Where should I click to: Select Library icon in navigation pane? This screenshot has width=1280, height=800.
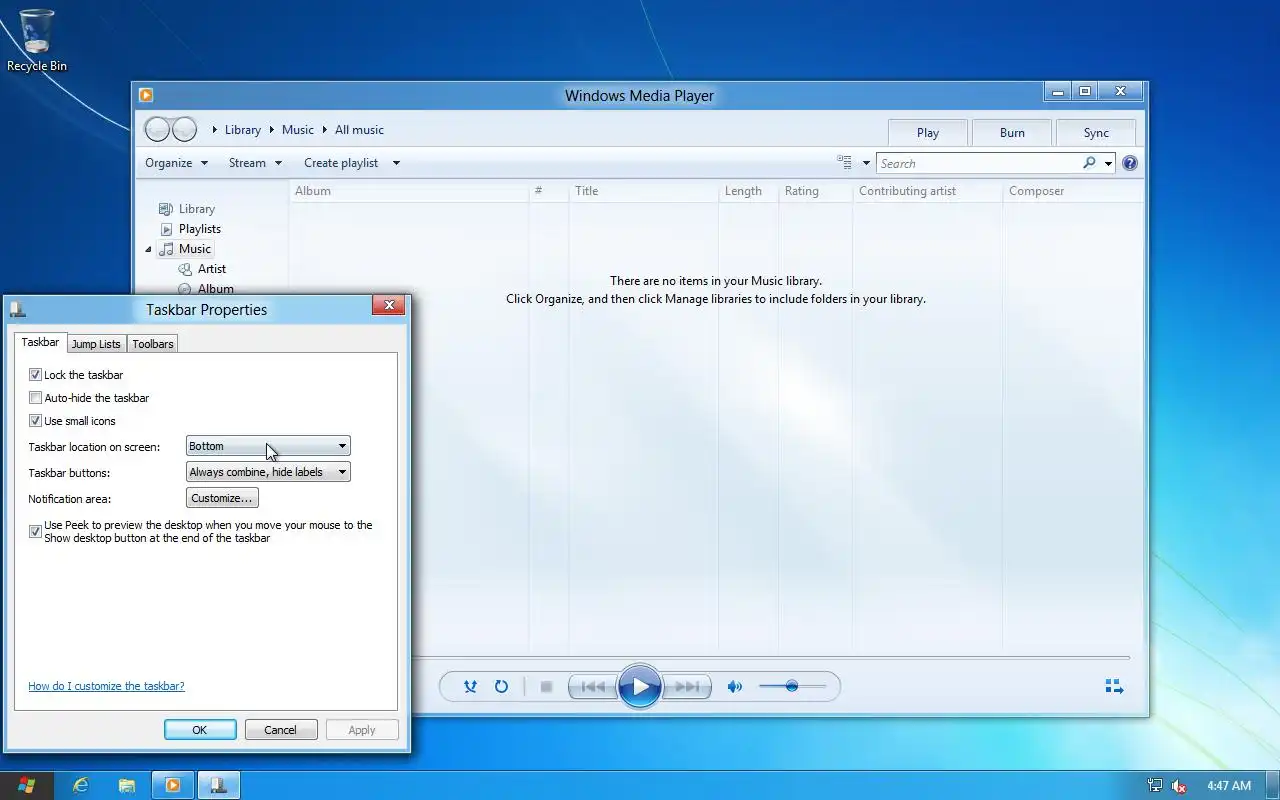[167, 209]
